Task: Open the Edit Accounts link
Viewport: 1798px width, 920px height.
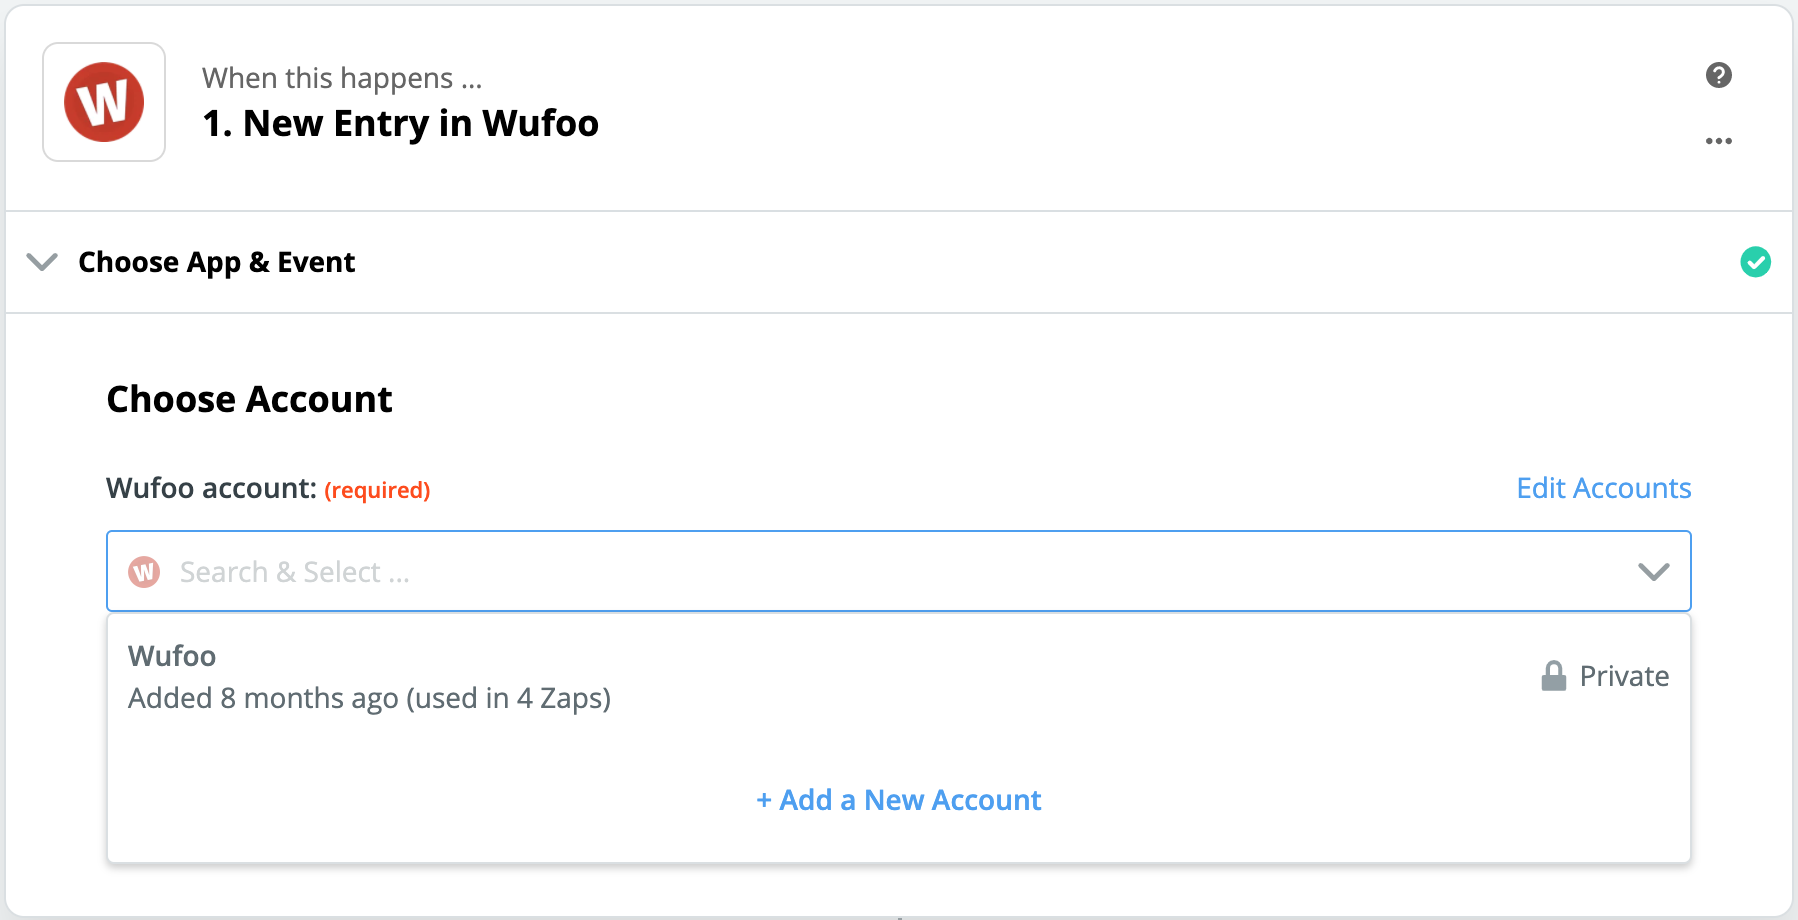Action: [1602, 488]
